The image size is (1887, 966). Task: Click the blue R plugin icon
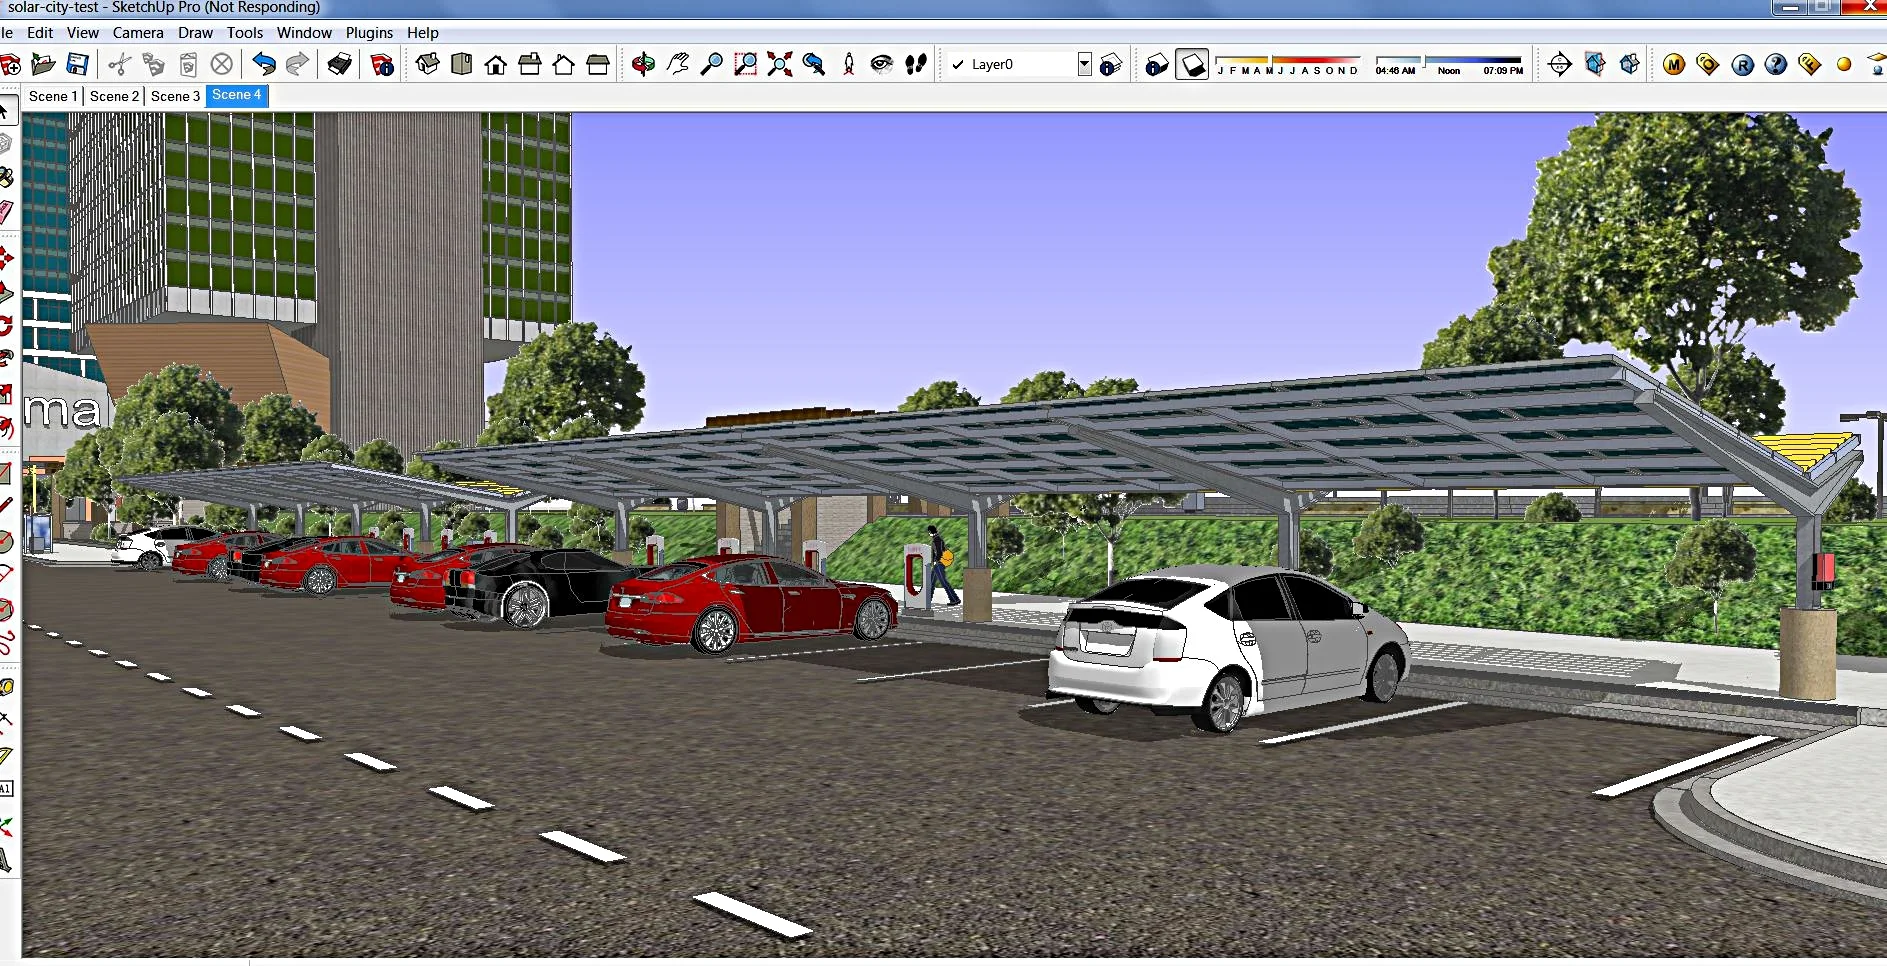[x=1743, y=65]
